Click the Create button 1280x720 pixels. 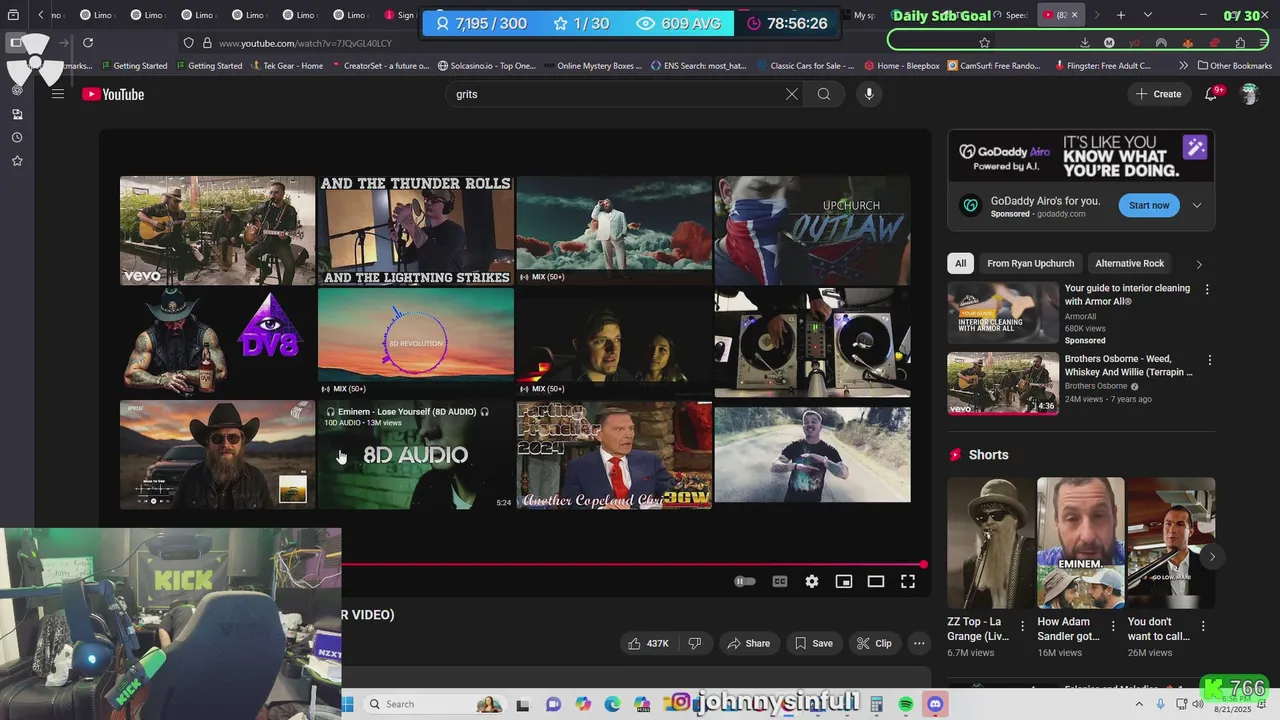[x=1159, y=94]
